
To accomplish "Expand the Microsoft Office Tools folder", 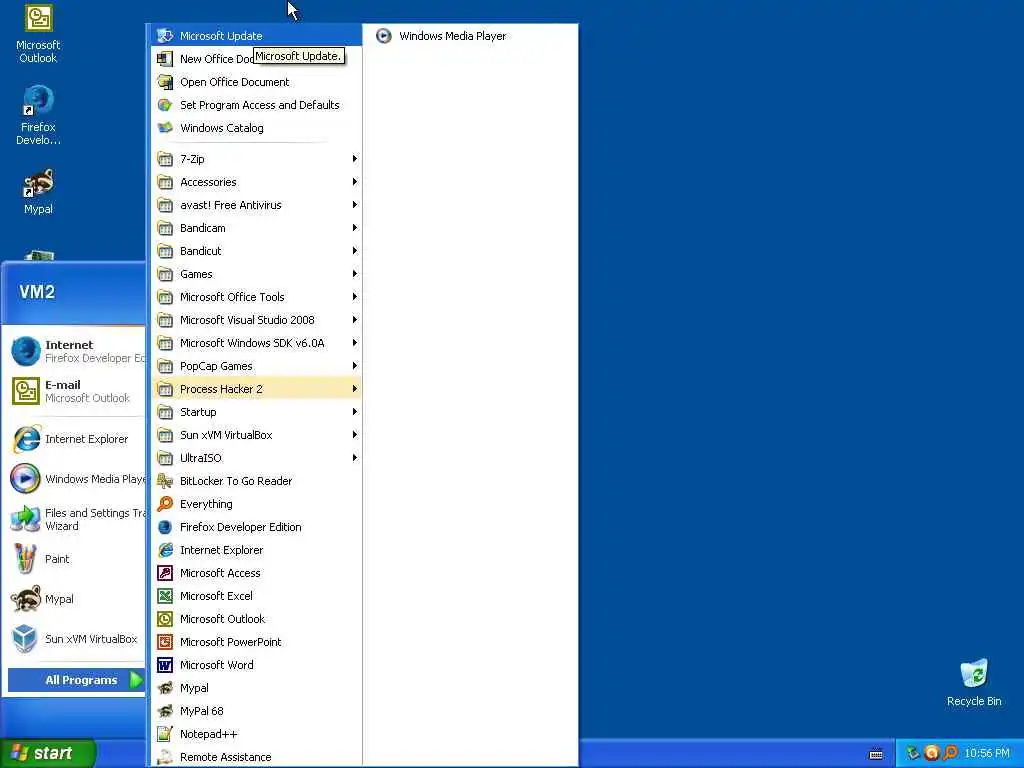I will click(257, 296).
